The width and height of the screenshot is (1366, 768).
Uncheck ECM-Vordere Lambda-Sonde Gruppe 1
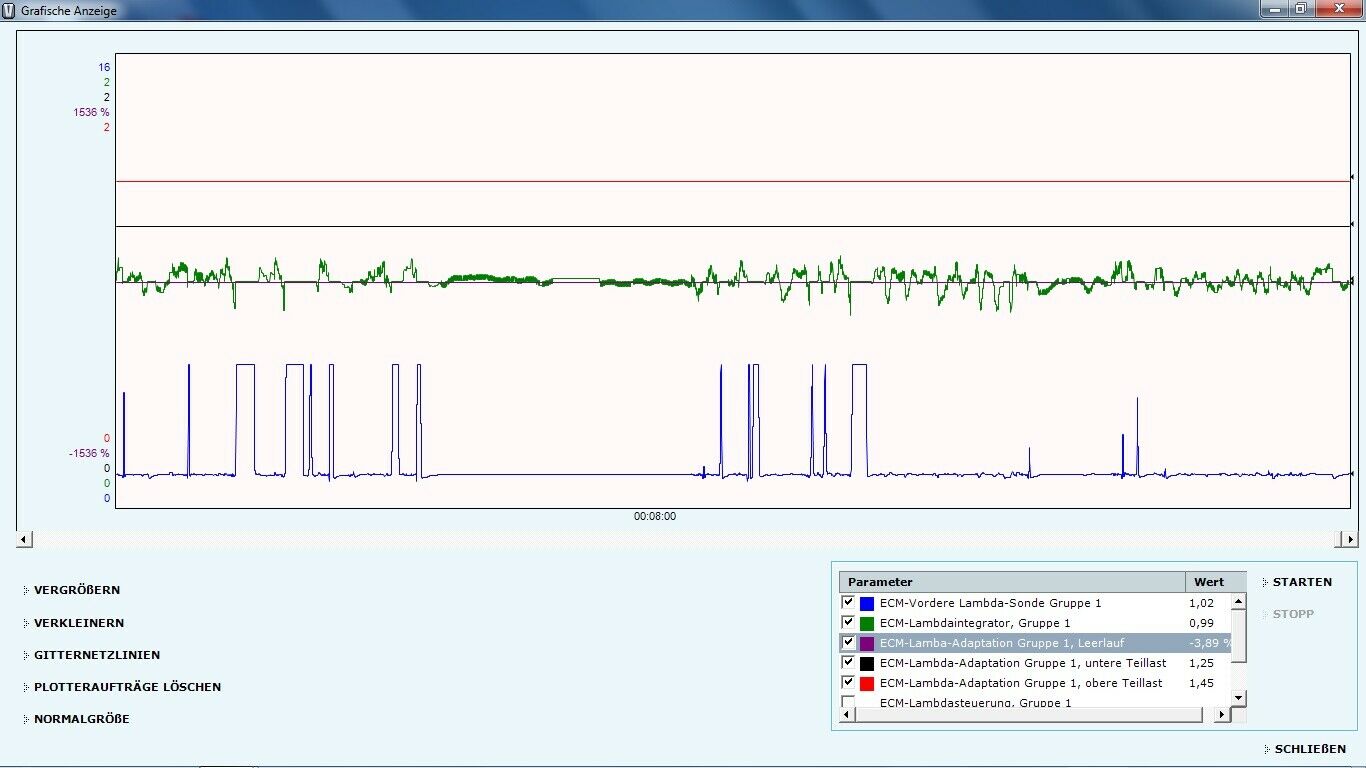[x=848, y=603]
